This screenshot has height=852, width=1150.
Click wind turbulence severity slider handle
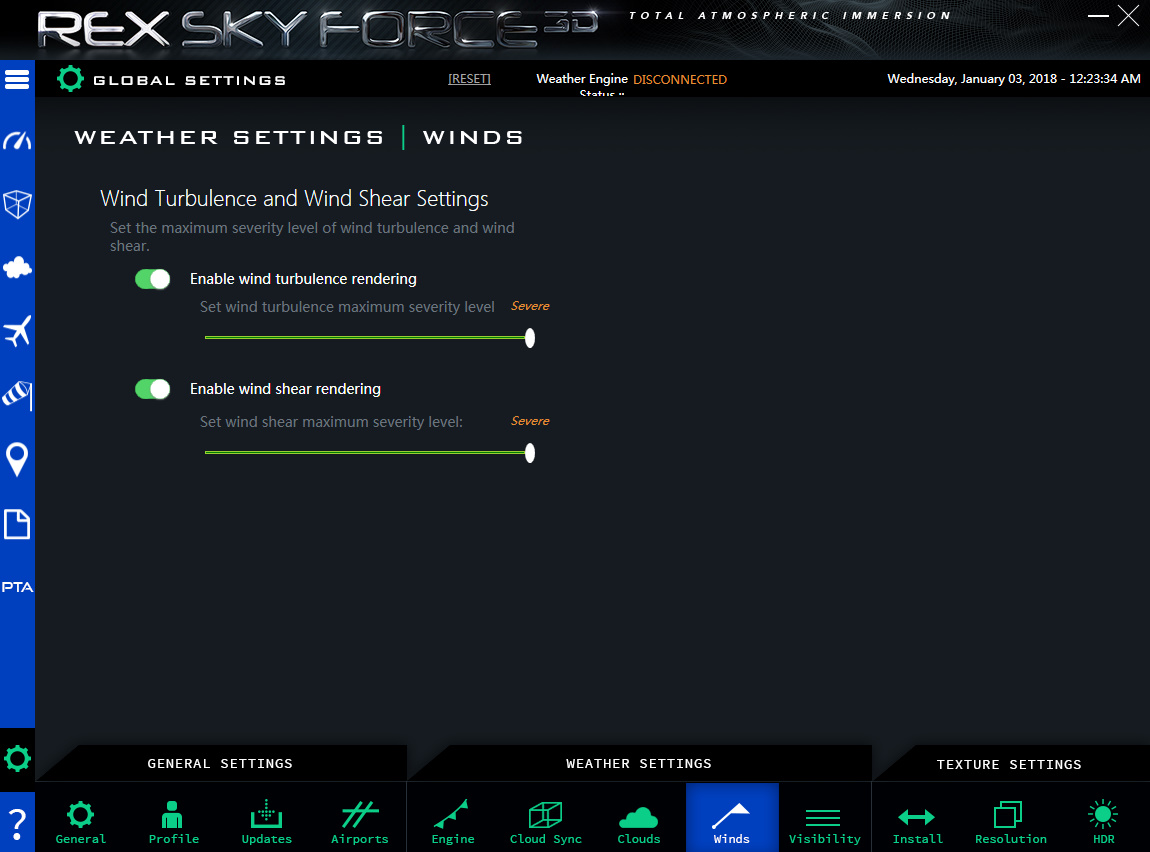point(530,338)
